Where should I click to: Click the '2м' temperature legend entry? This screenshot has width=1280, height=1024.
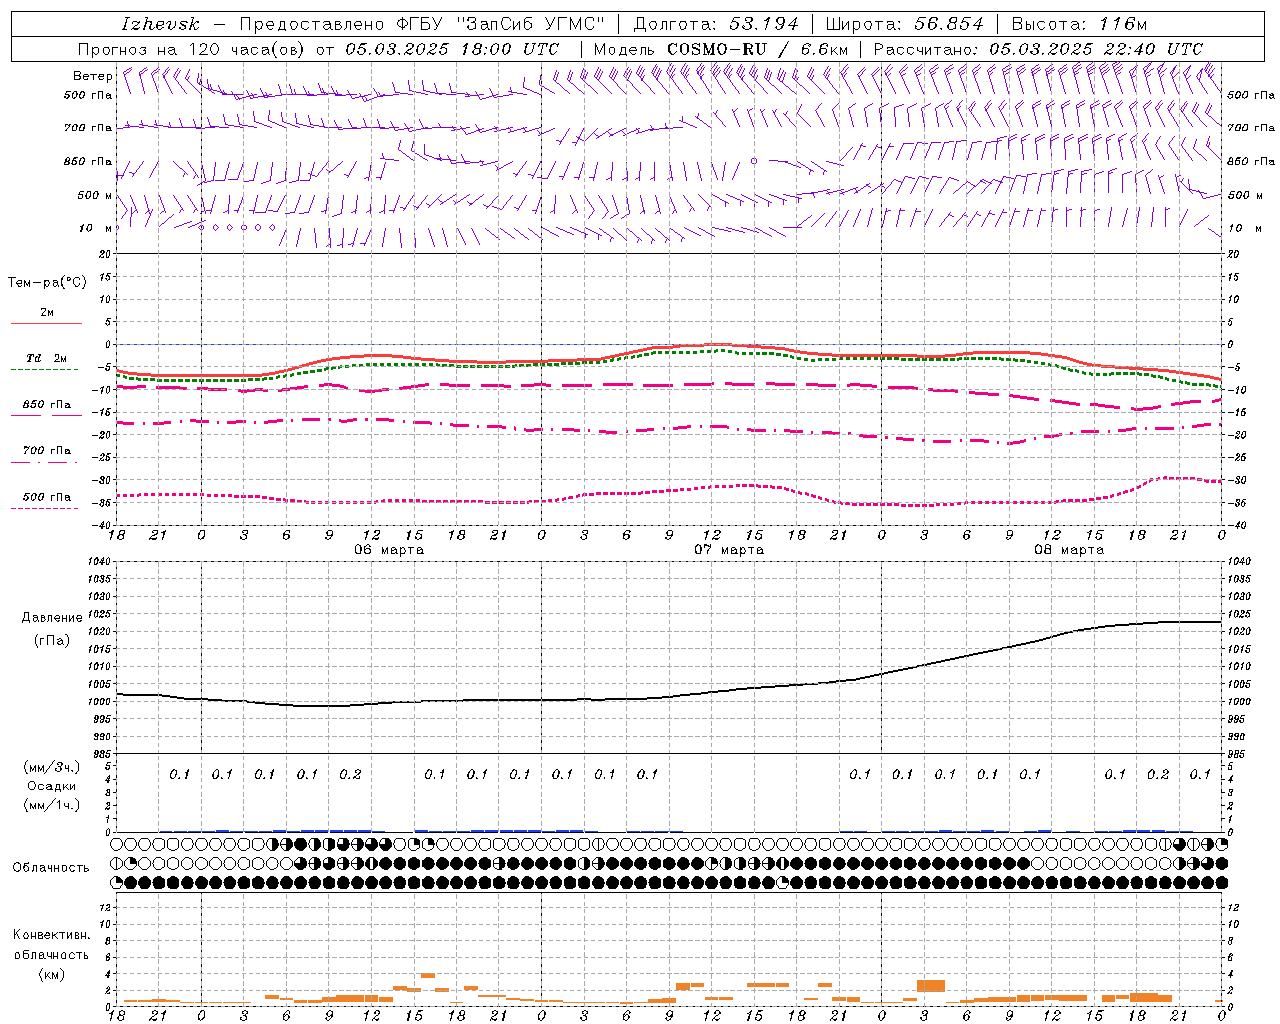[x=47, y=313]
